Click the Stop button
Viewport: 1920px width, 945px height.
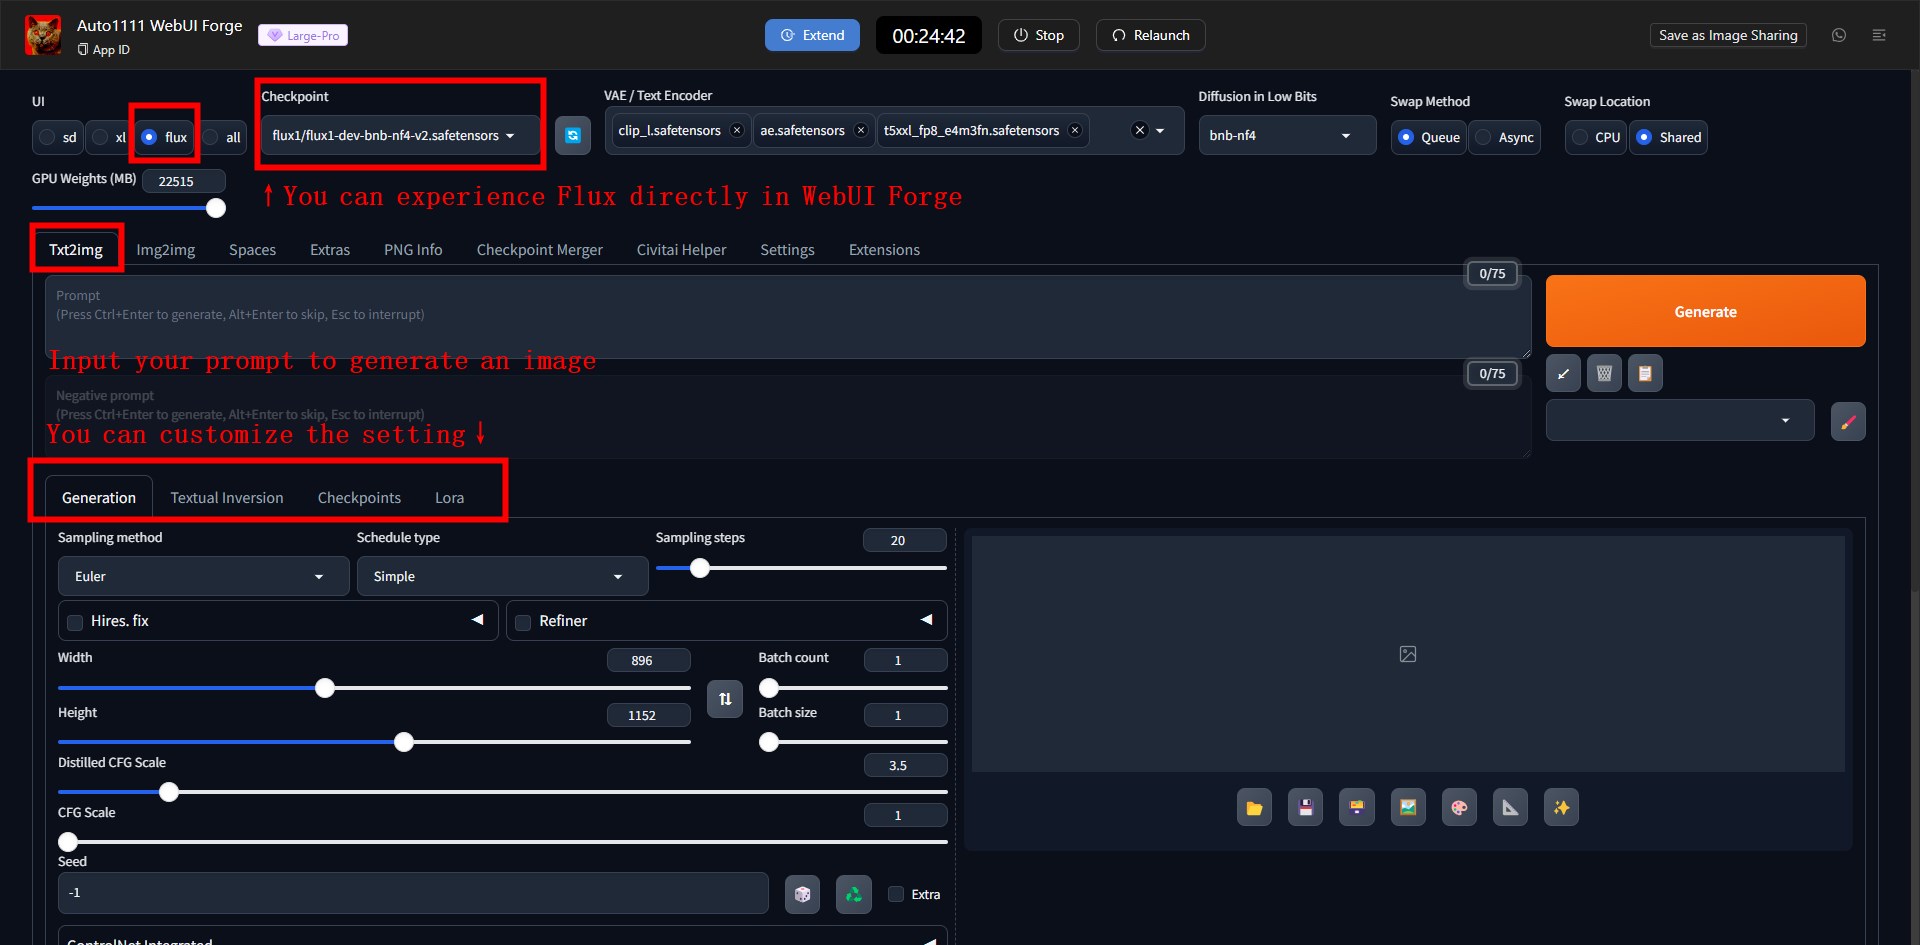tap(1038, 35)
